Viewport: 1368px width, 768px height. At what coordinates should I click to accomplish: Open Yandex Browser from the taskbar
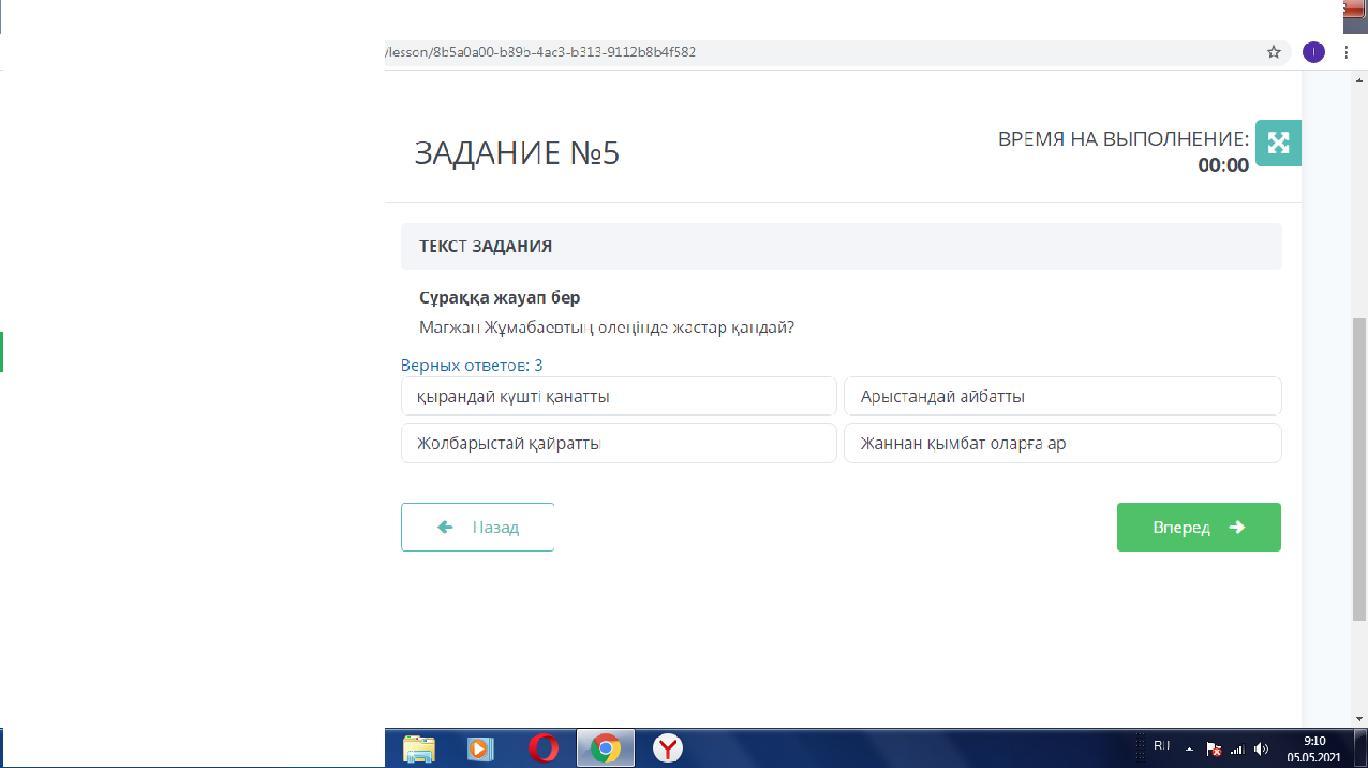click(667, 748)
